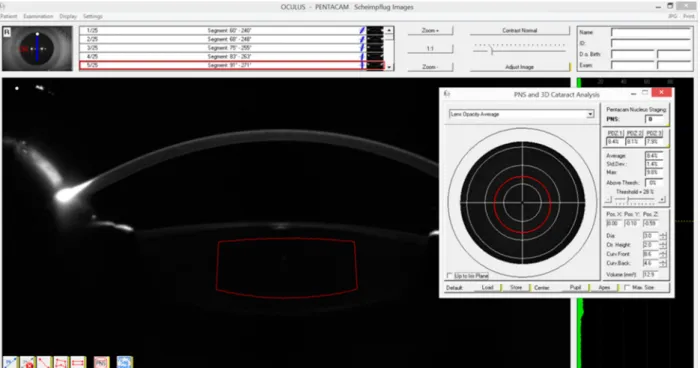Click the delete measurement icon with red X
Screen dimensions: 700x368
click(x=27, y=362)
